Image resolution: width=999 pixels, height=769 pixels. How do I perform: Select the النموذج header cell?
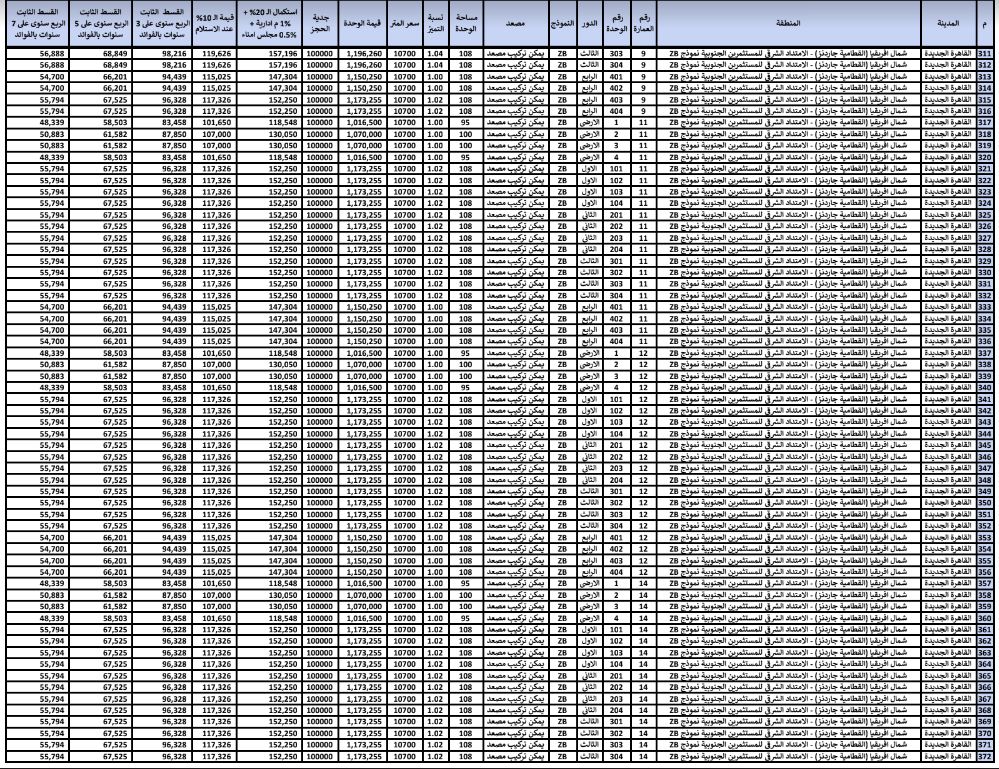[561, 22]
